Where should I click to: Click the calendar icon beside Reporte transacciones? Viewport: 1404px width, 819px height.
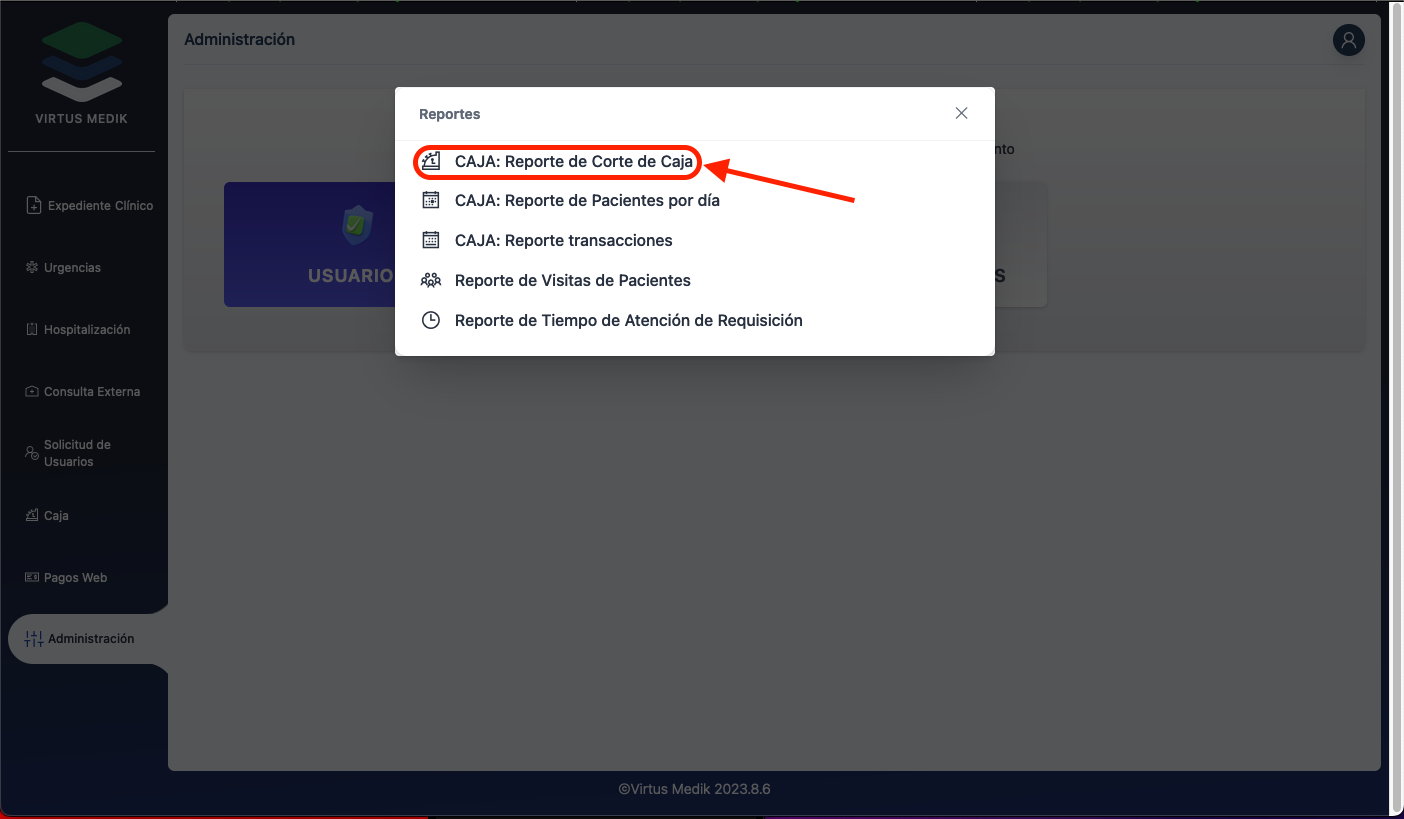[x=431, y=240]
